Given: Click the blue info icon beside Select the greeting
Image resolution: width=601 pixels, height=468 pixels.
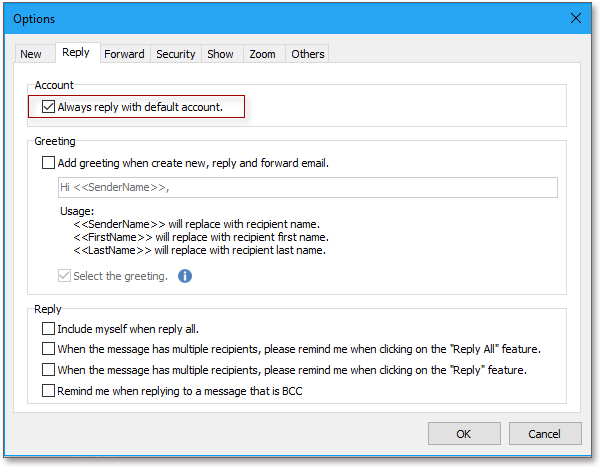Looking at the screenshot, I should coord(185,276).
